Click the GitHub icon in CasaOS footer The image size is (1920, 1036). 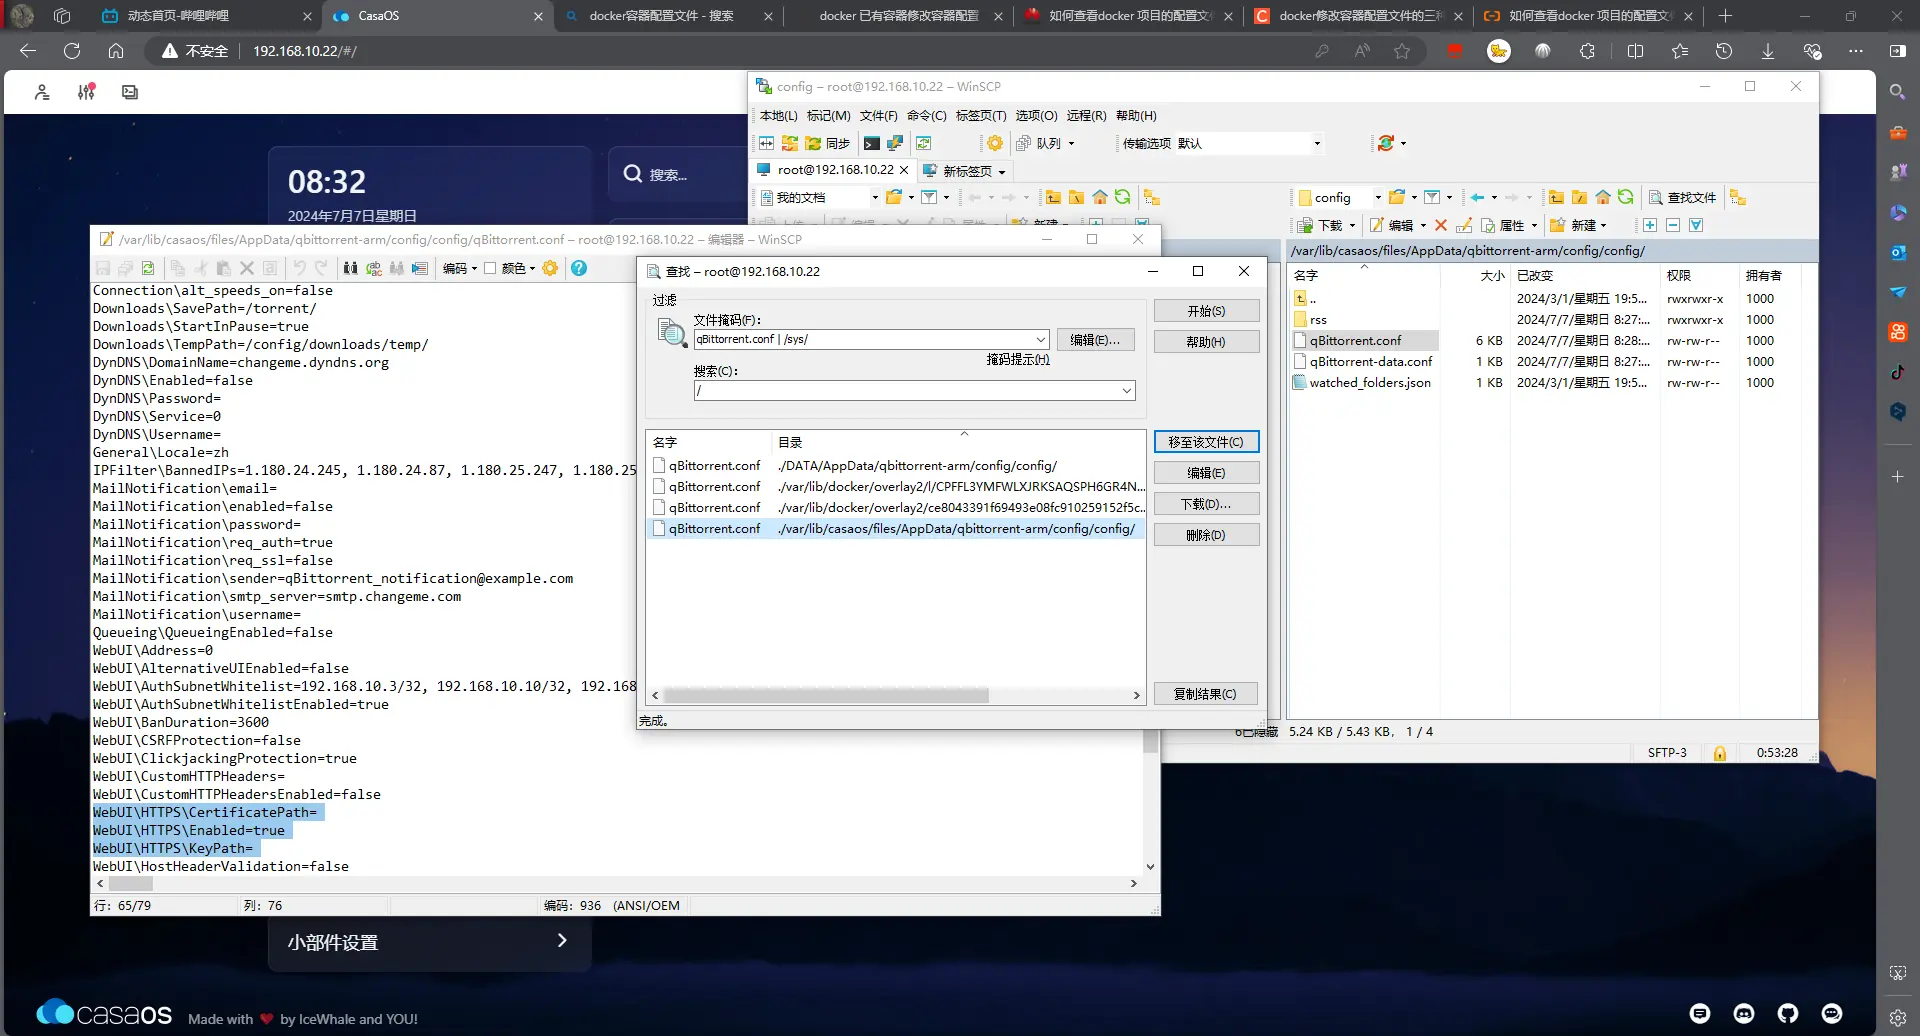click(x=1788, y=1013)
